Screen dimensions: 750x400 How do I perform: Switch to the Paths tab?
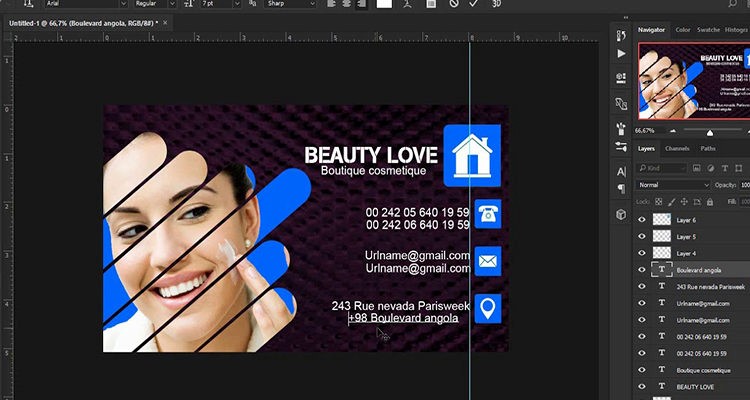click(x=708, y=148)
